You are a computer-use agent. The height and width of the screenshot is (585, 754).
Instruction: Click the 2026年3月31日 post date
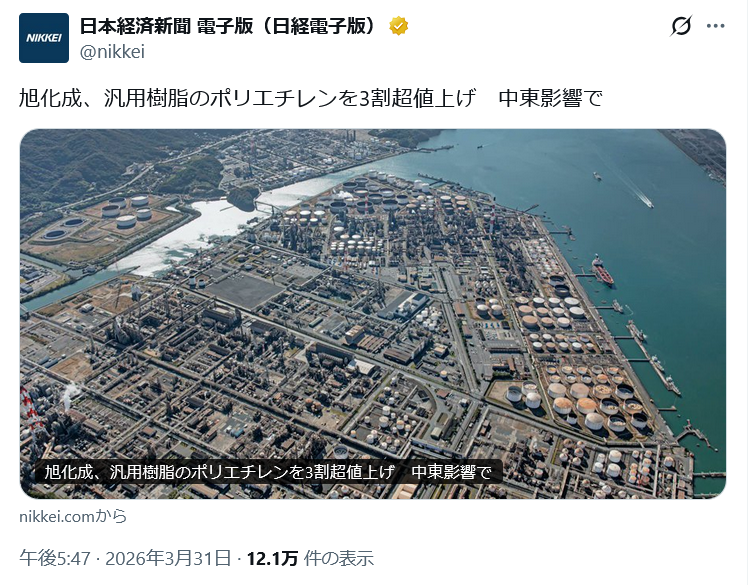click(168, 559)
